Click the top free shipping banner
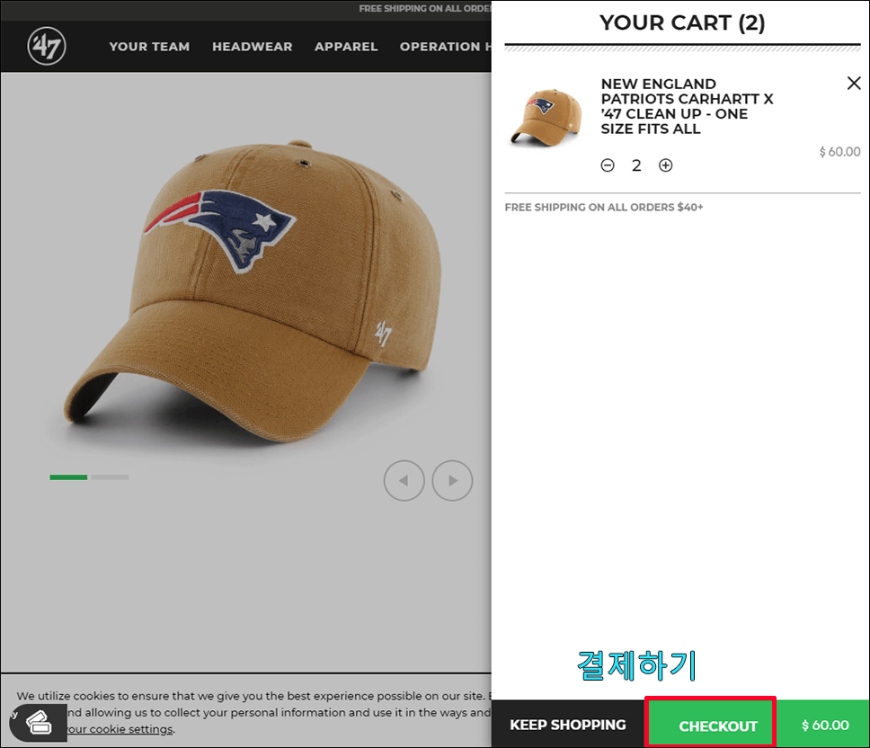Screen dimensions: 870x748 (424, 8)
